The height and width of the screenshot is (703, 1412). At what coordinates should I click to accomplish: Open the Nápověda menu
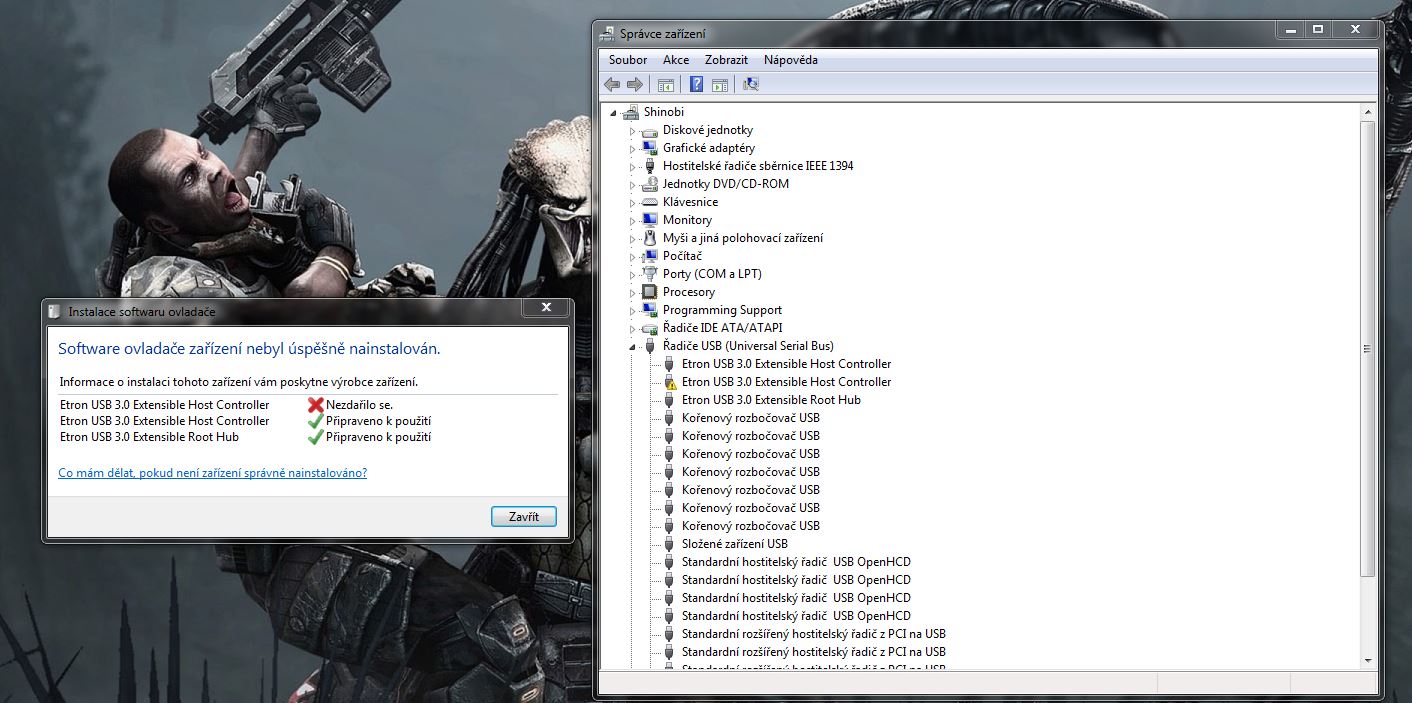click(791, 60)
